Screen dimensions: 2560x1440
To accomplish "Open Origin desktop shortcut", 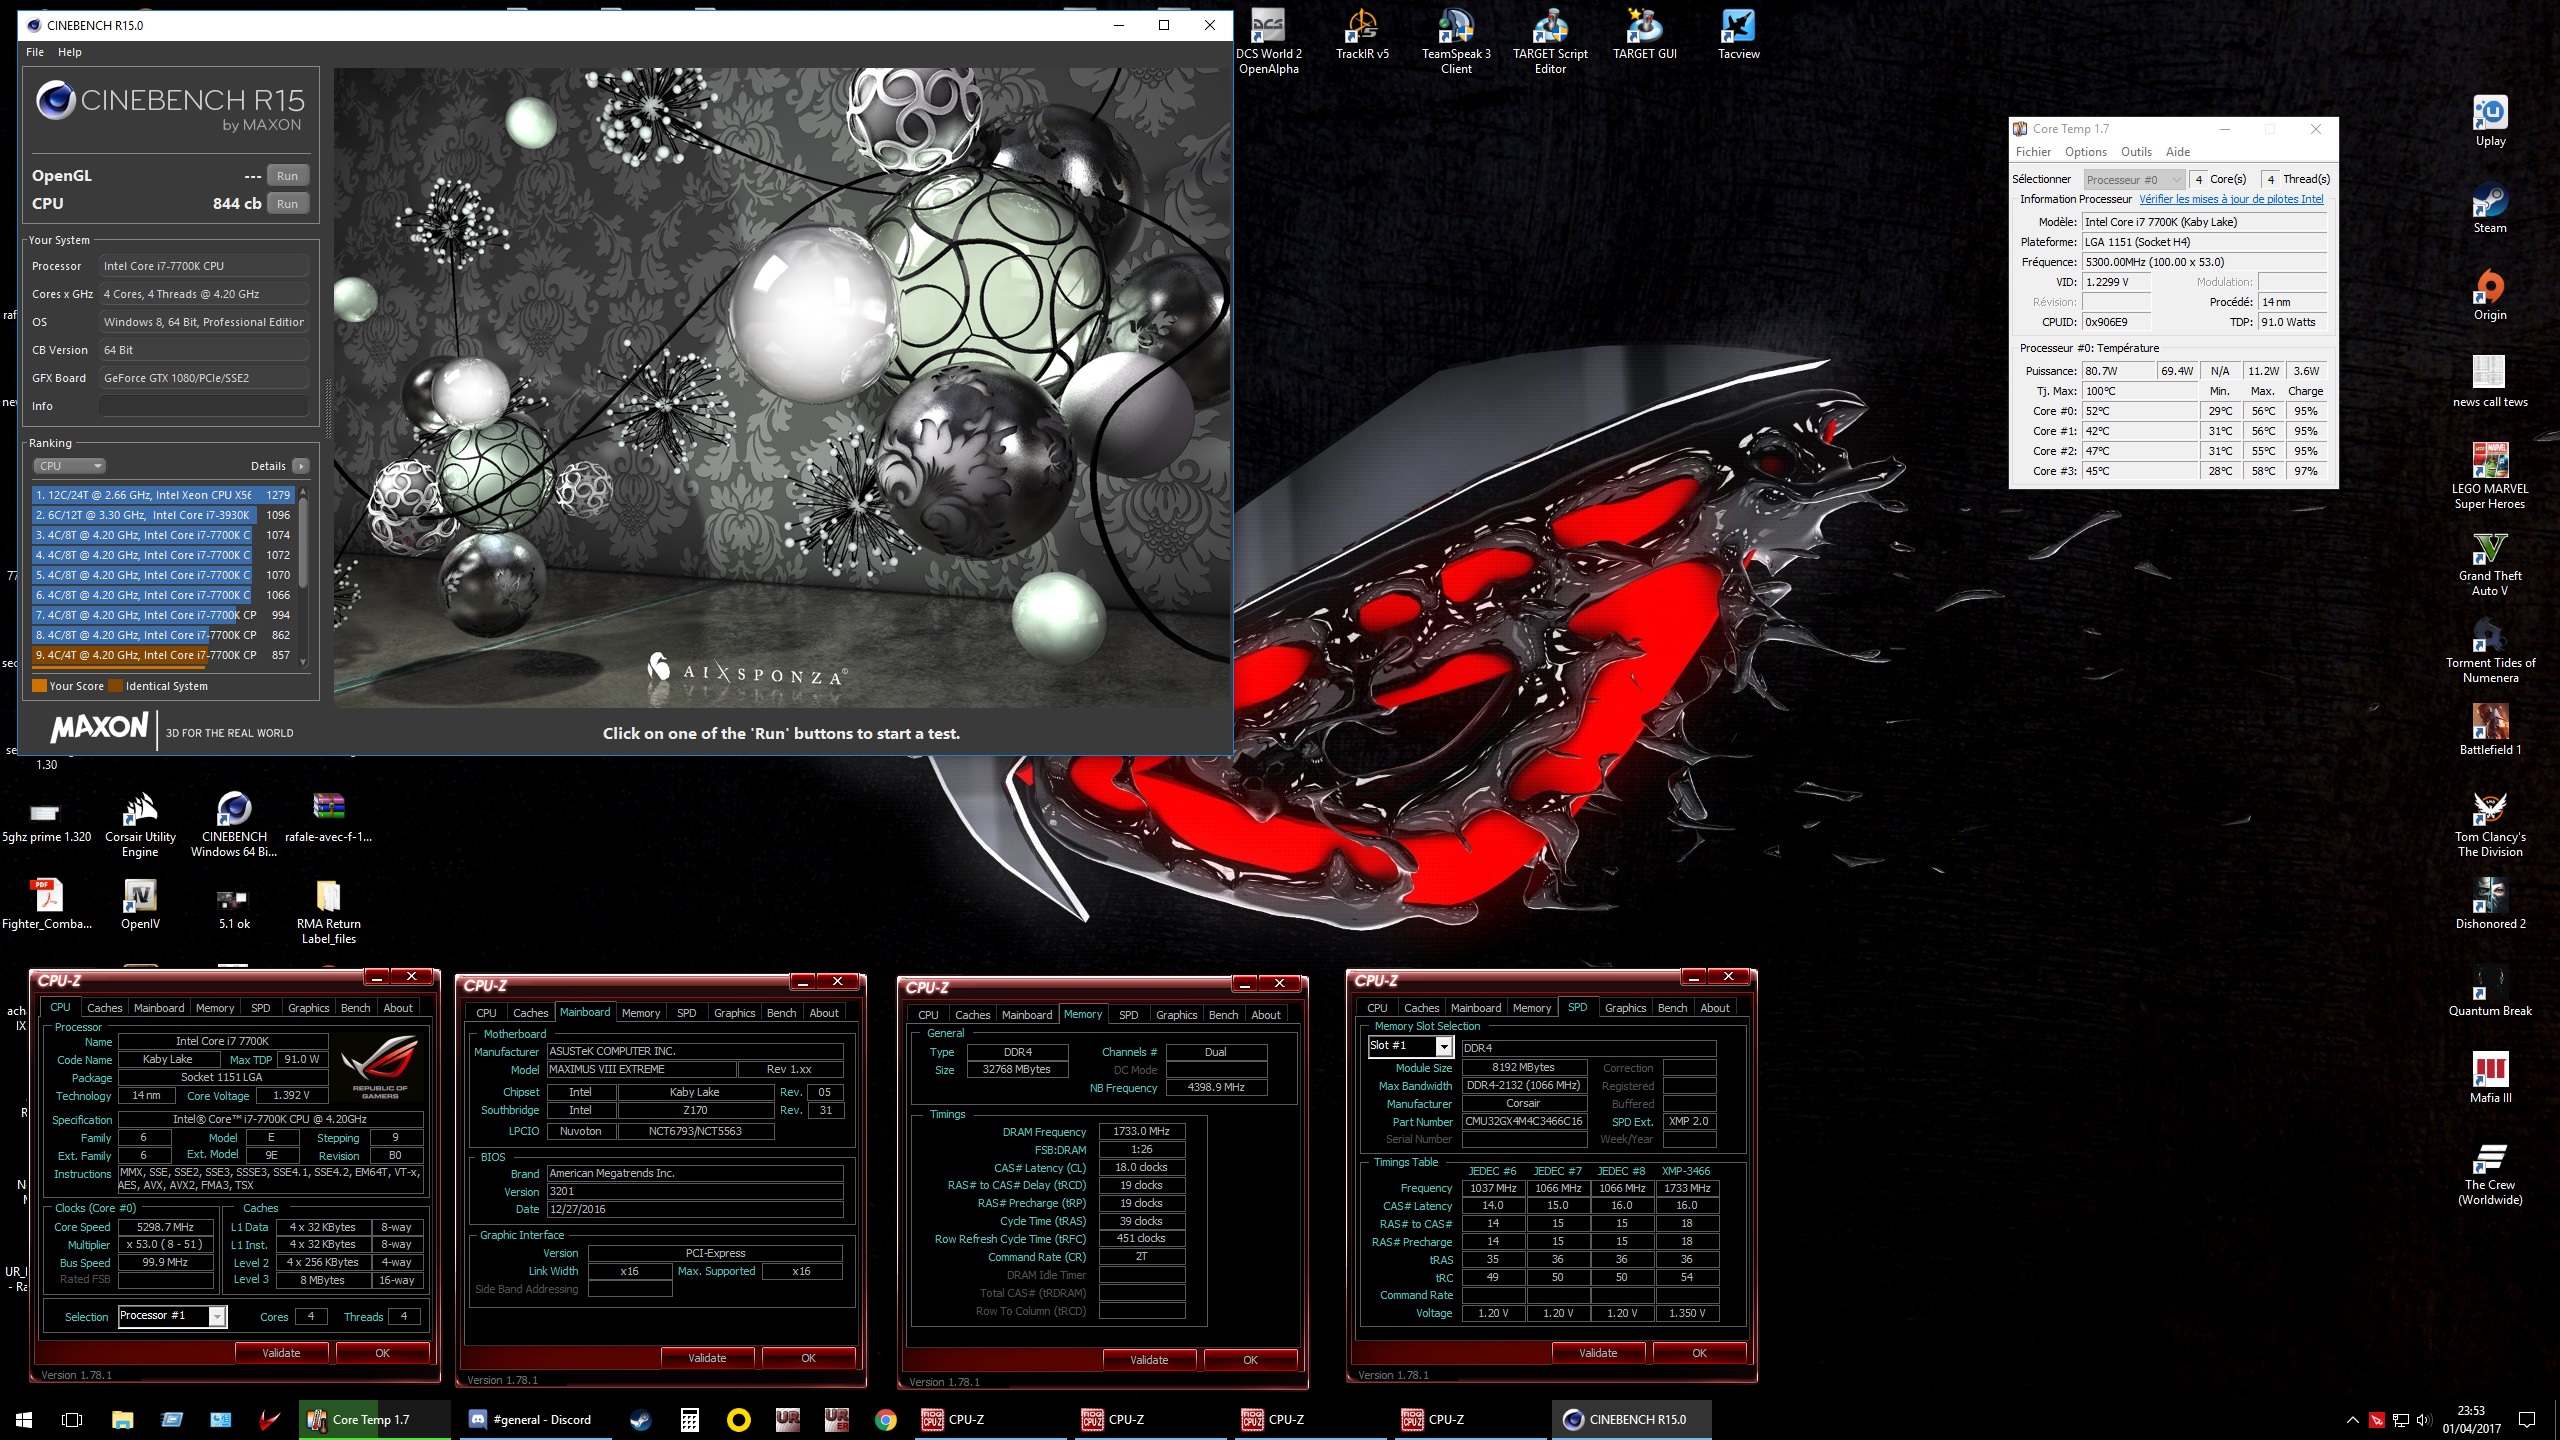I will 2490,296.
